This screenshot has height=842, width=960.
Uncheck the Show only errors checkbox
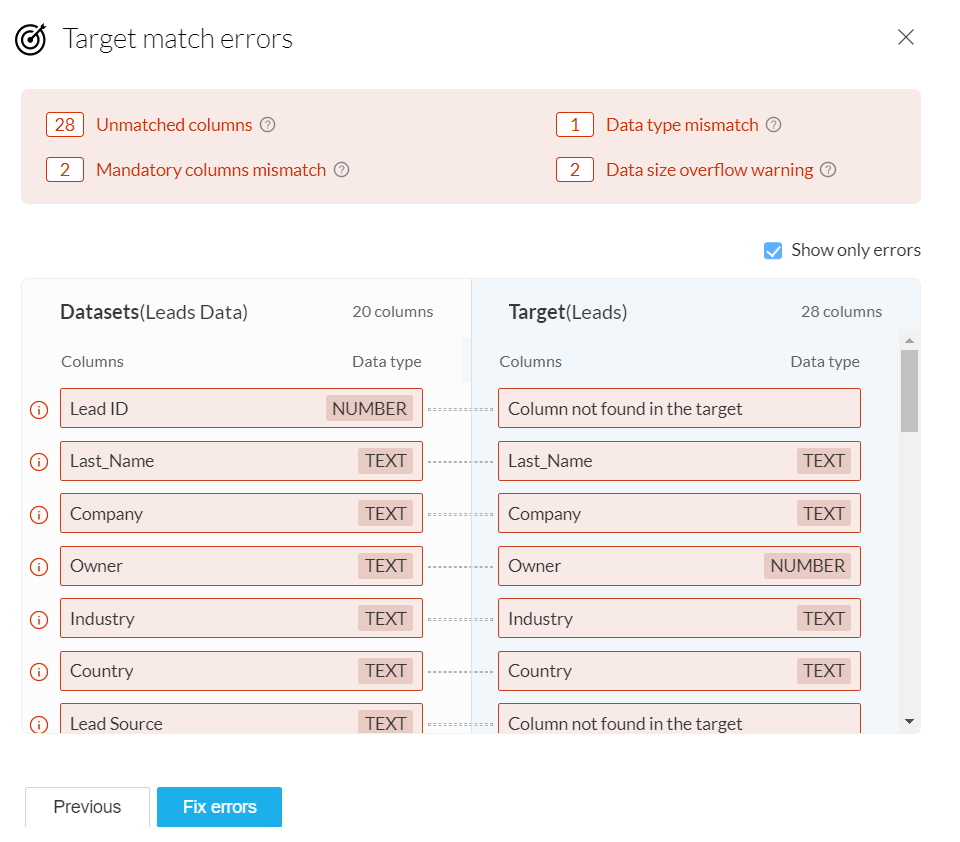tap(773, 250)
